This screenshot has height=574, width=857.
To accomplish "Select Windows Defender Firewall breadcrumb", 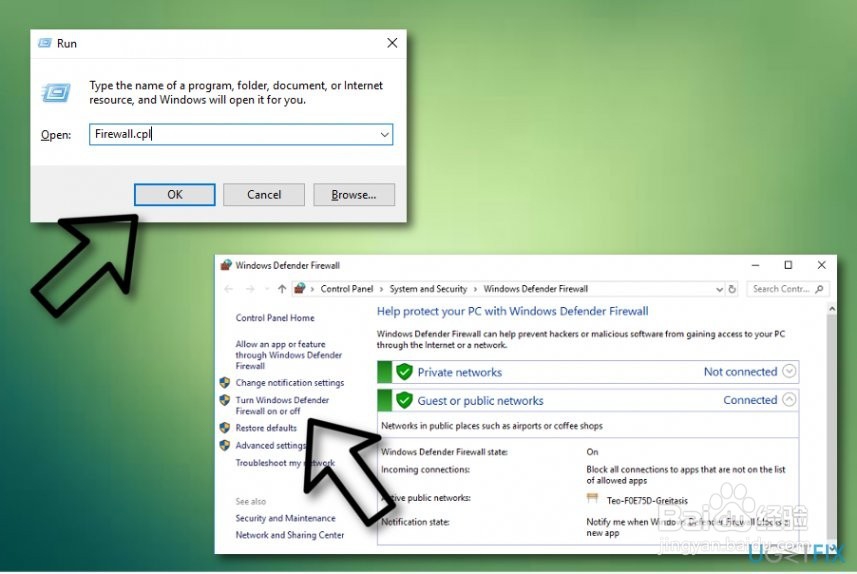I will (x=536, y=289).
